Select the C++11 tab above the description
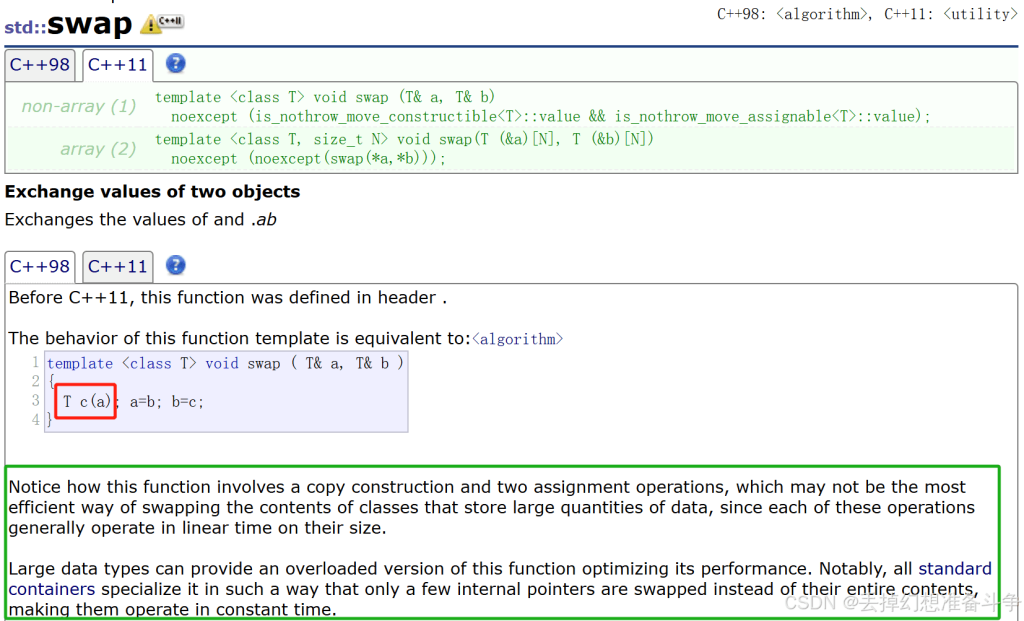Viewport: 1024px width, 621px height. [x=117, y=267]
